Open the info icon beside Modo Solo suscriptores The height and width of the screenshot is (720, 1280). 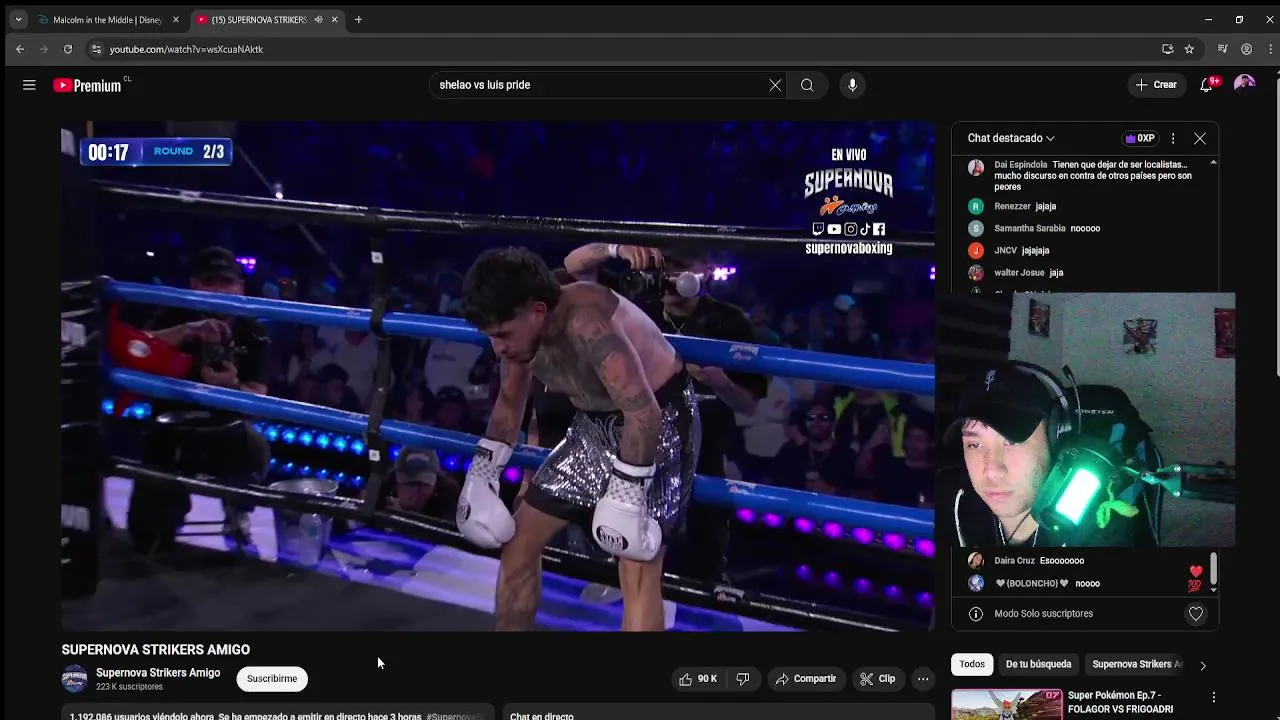point(976,614)
